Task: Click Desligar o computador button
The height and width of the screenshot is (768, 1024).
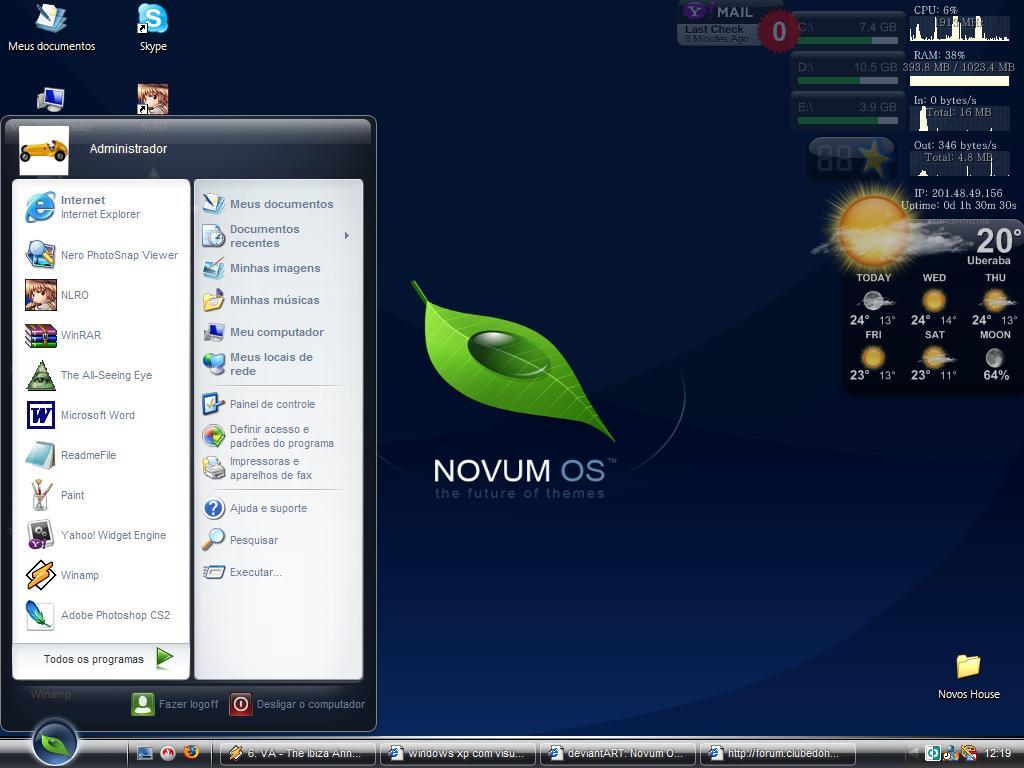Action: coord(297,704)
